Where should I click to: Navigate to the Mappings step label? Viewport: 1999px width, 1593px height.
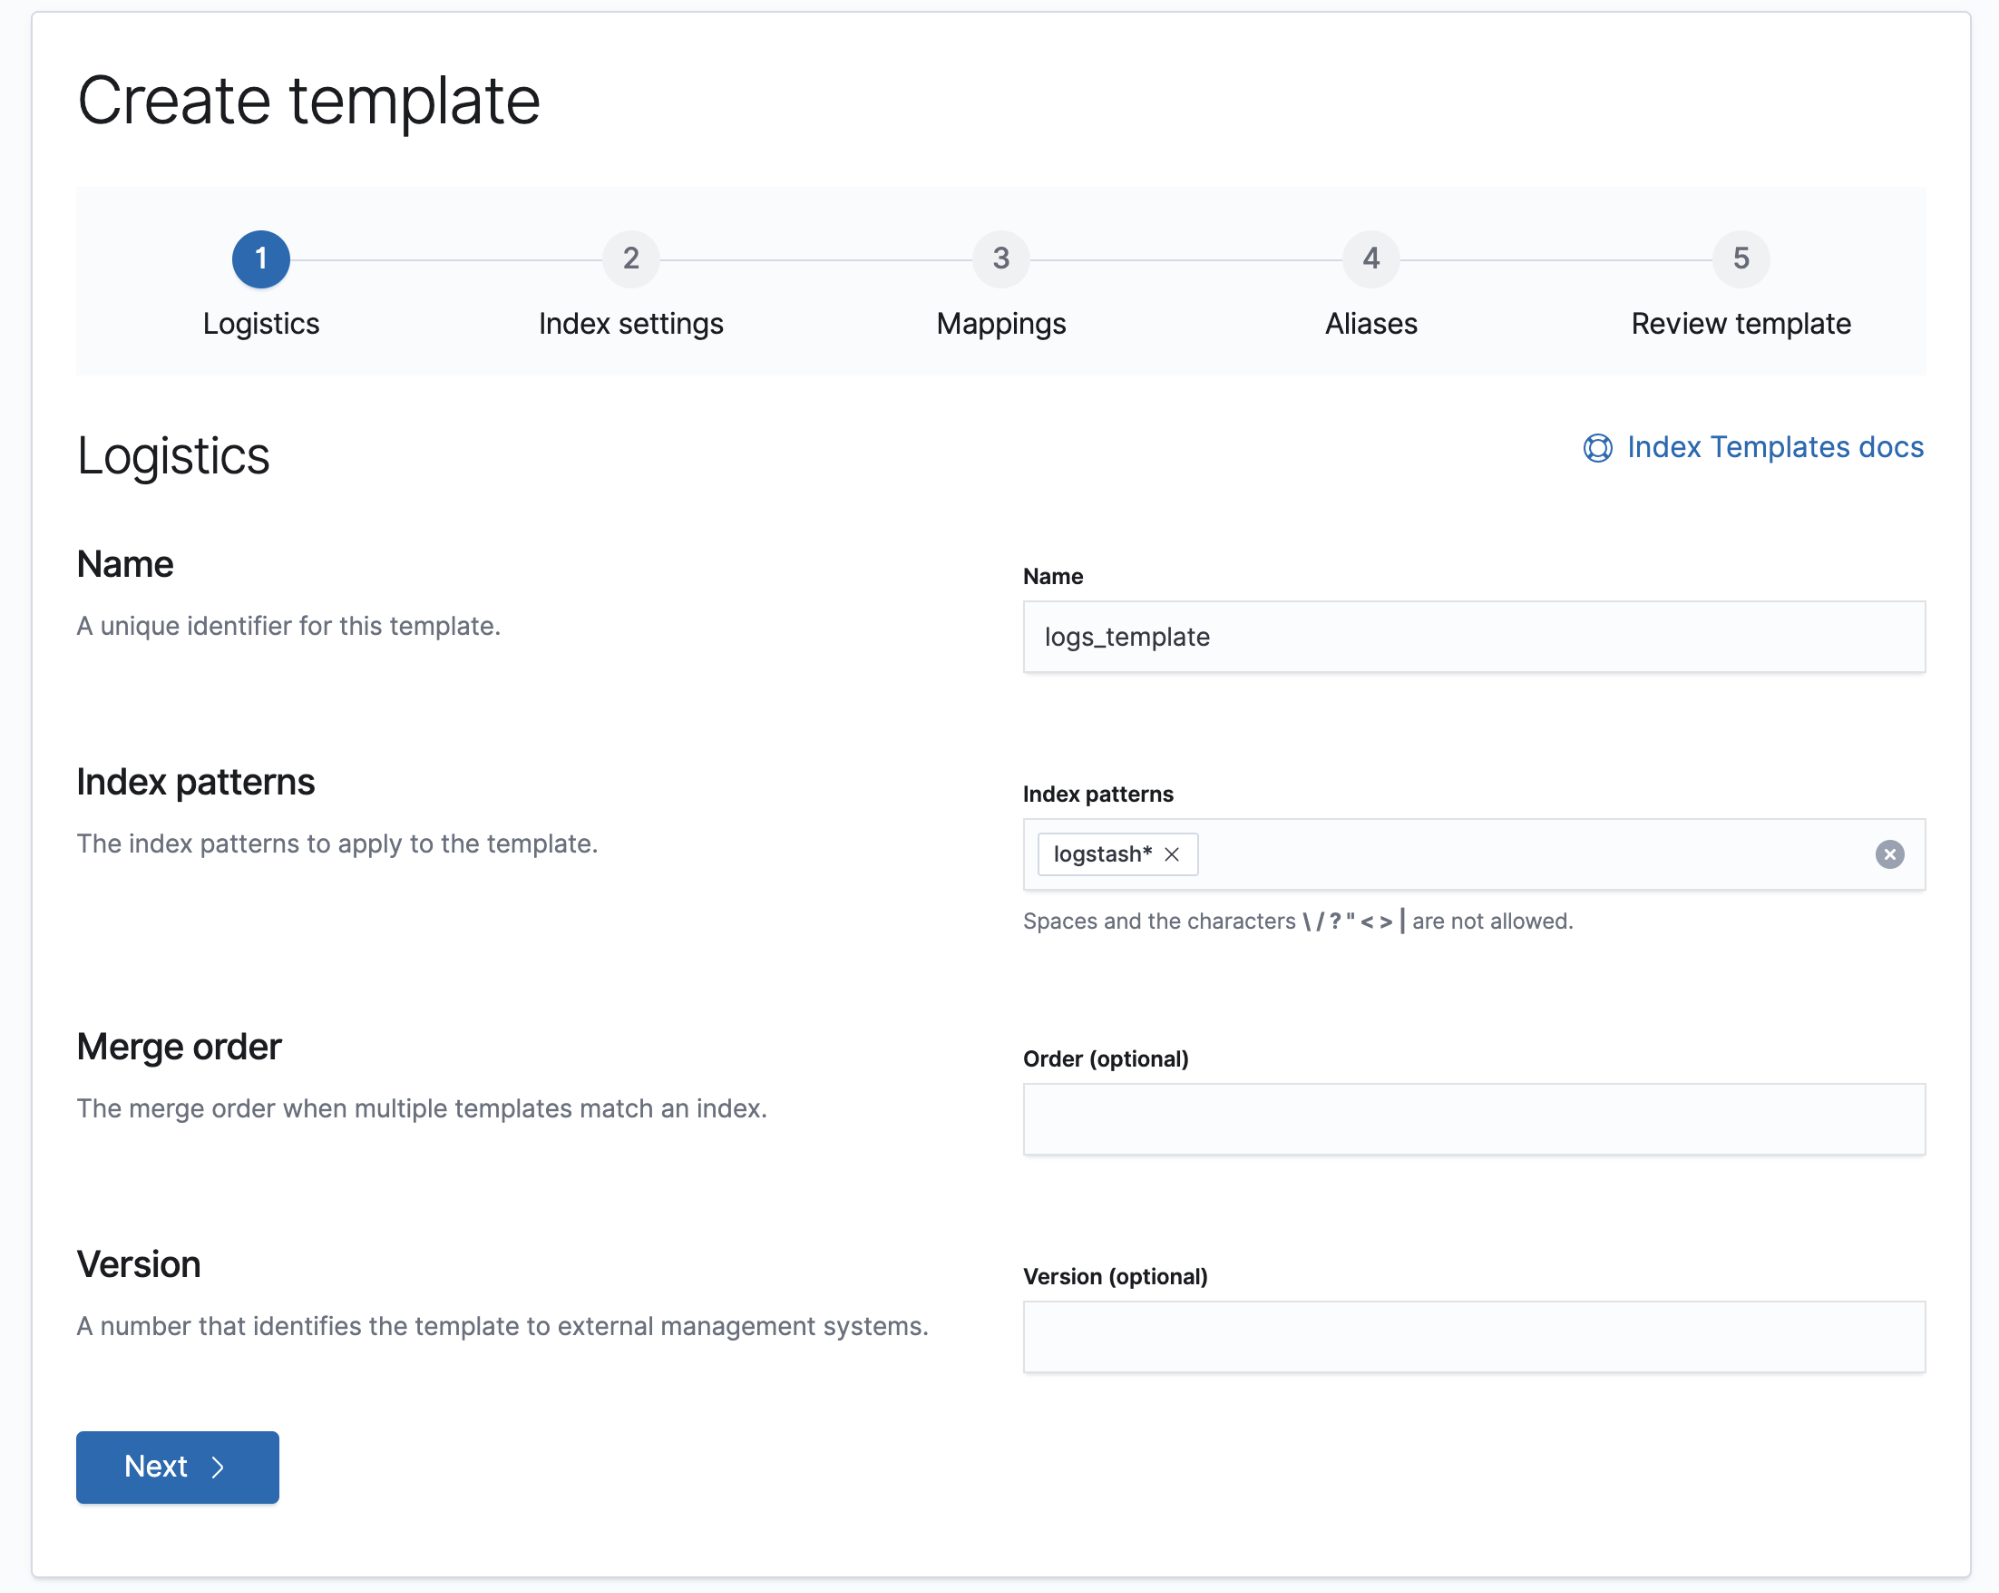(x=1000, y=322)
